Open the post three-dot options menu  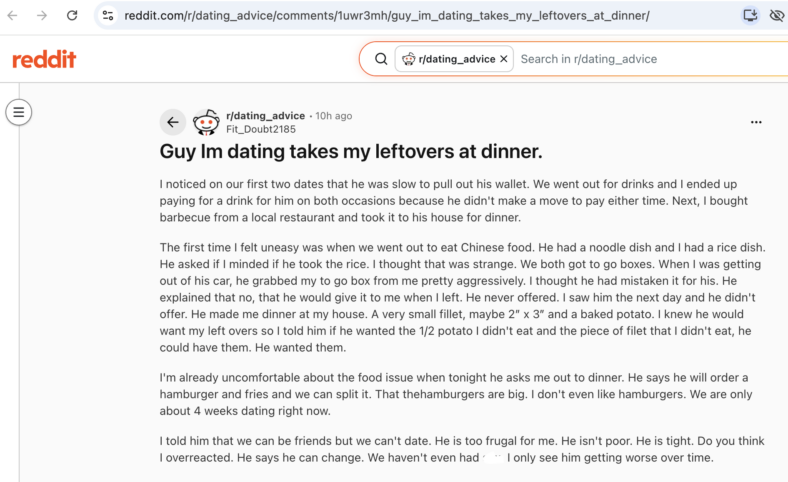(x=756, y=122)
